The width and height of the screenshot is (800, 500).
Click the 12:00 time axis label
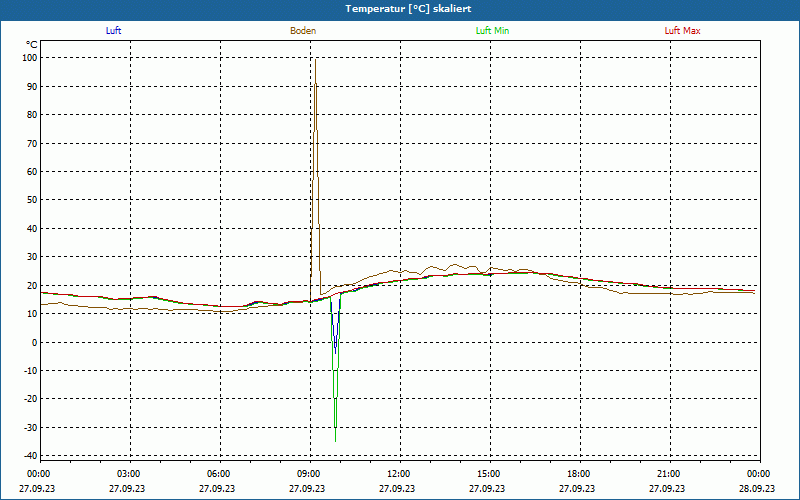point(398,474)
